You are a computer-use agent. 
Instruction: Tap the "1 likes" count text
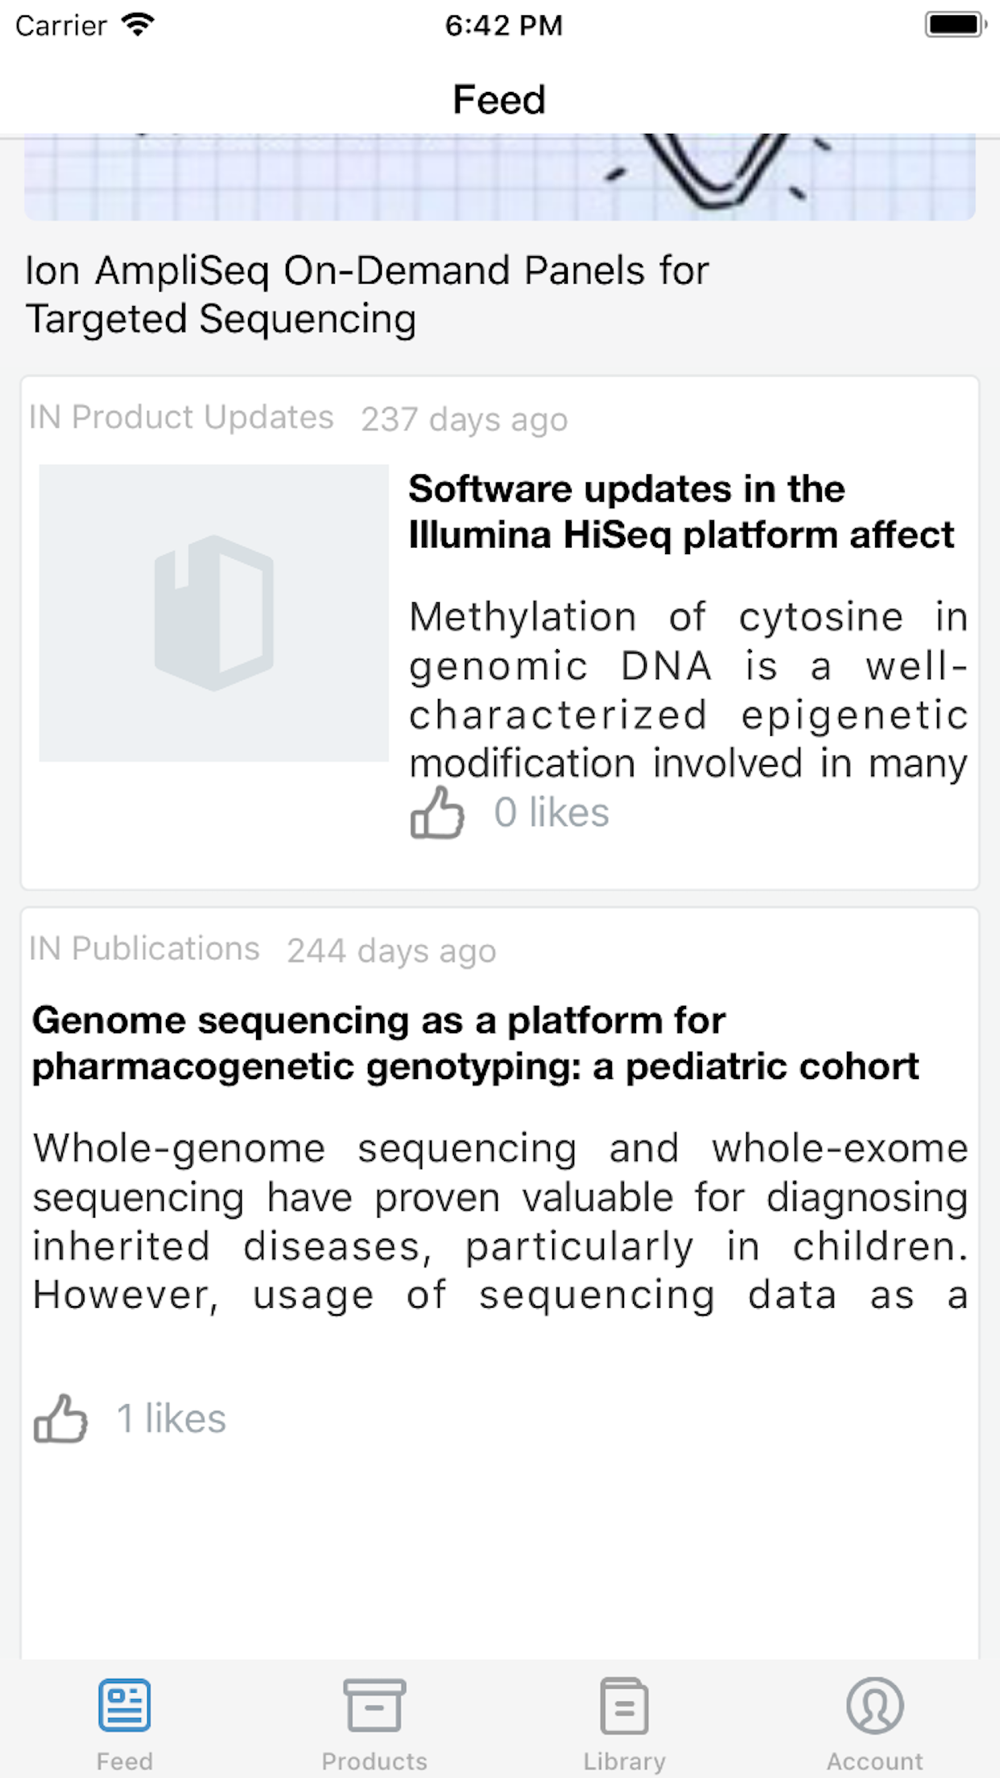pyautogui.click(x=171, y=1419)
